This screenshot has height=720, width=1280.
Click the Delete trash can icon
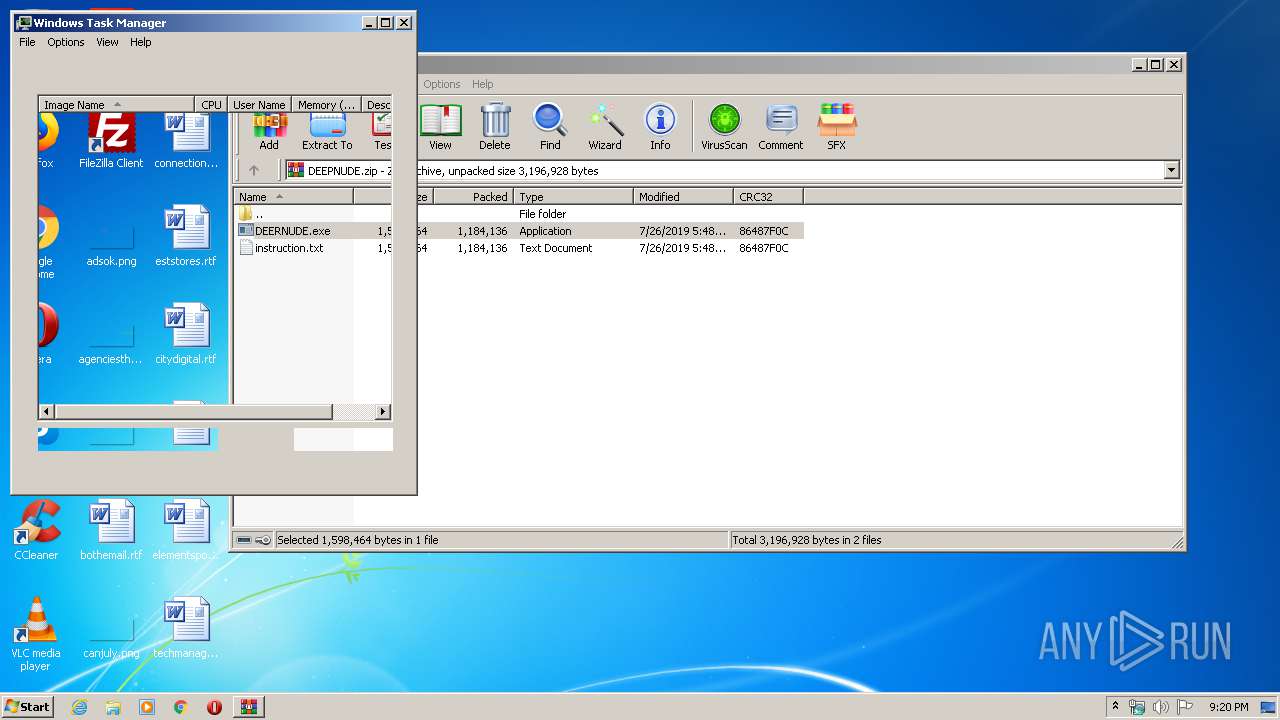494,127
